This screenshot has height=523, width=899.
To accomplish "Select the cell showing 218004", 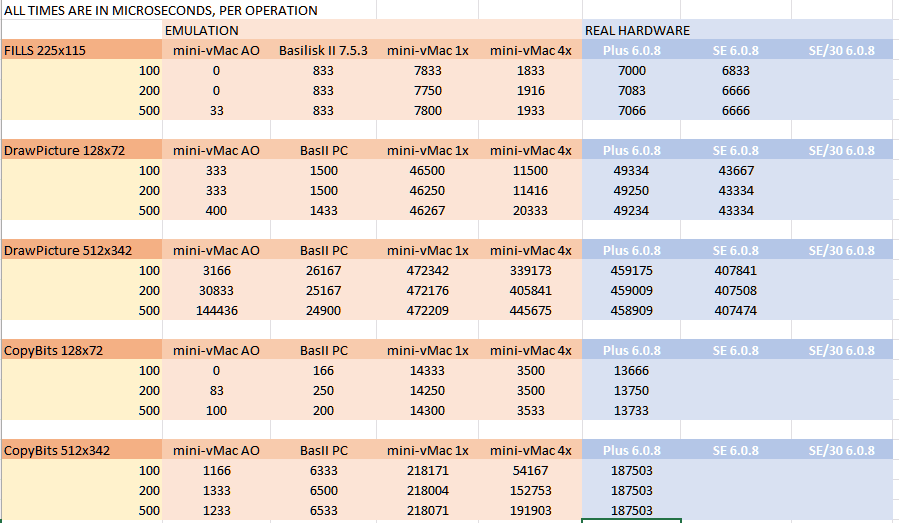I will click(428, 491).
